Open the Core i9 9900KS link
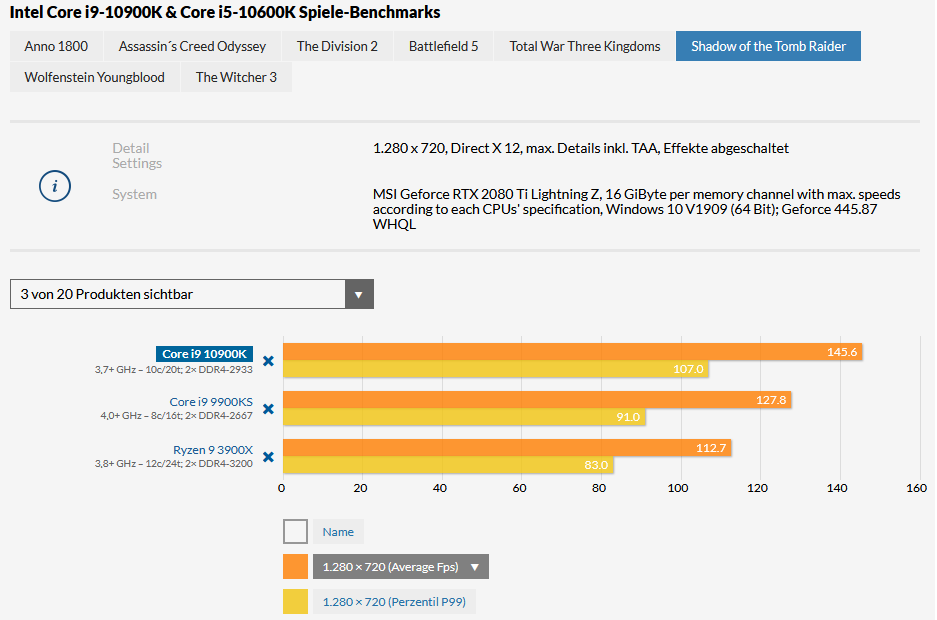The height and width of the screenshot is (620, 937). pyautogui.click(x=211, y=402)
